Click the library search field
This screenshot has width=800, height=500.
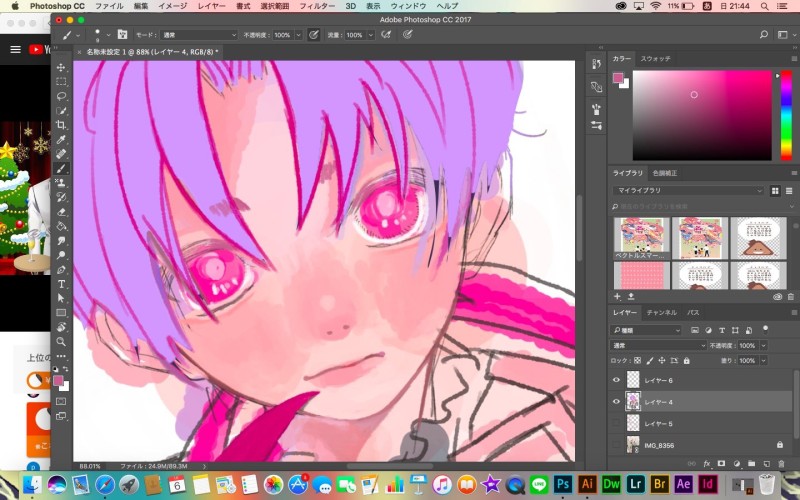click(702, 206)
